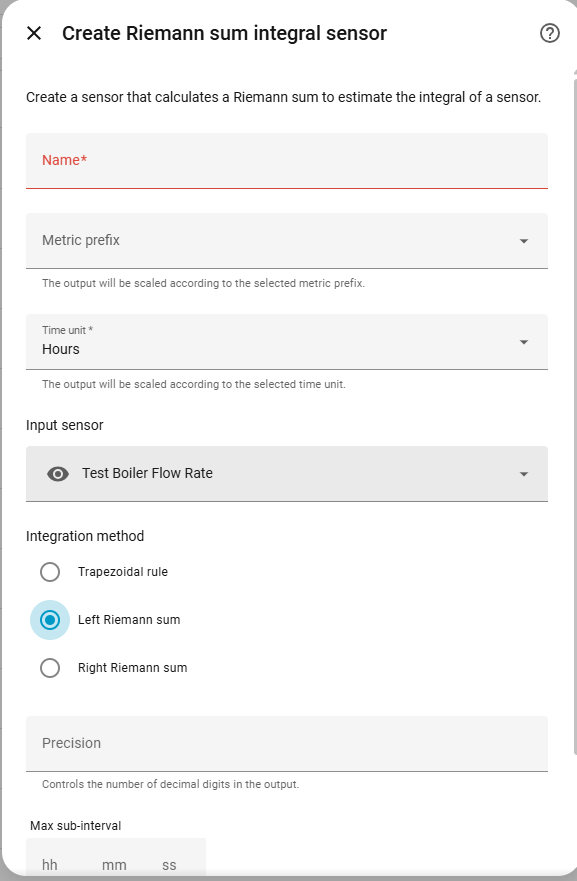The height and width of the screenshot is (881, 577).
Task: Open the Input sensor entity picker
Action: 287,474
